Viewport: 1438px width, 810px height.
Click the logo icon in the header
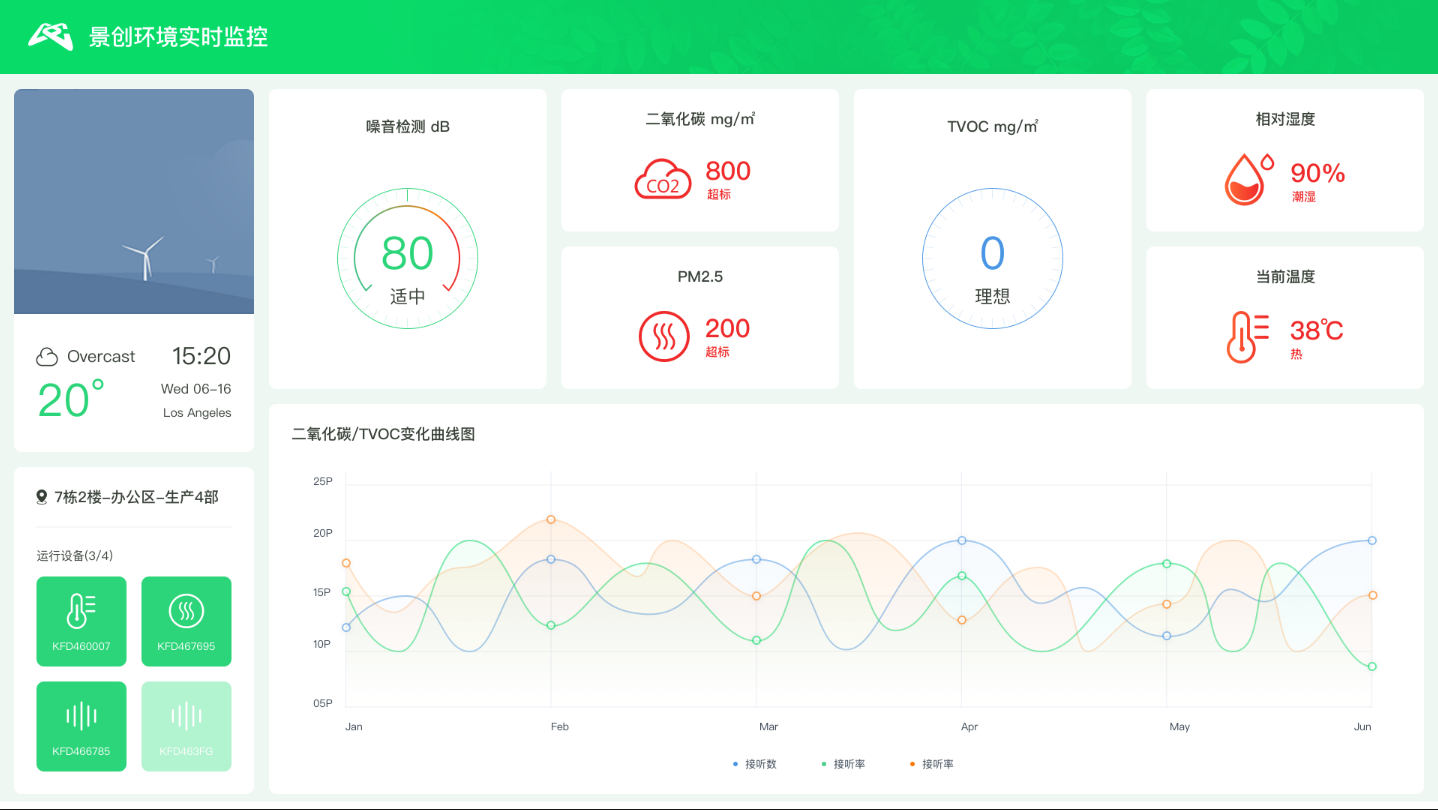pyautogui.click(x=51, y=36)
